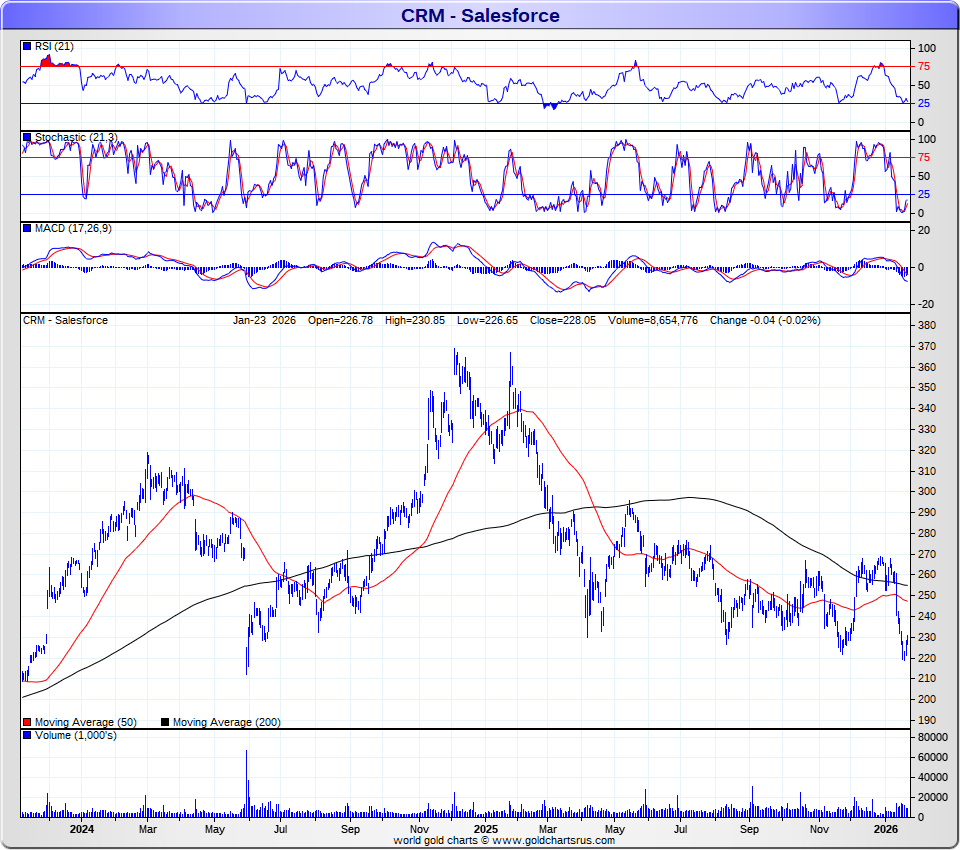Screen dimensions: 960x850
Task: Click the price panel CRM - Salesforce label
Action: (65, 320)
